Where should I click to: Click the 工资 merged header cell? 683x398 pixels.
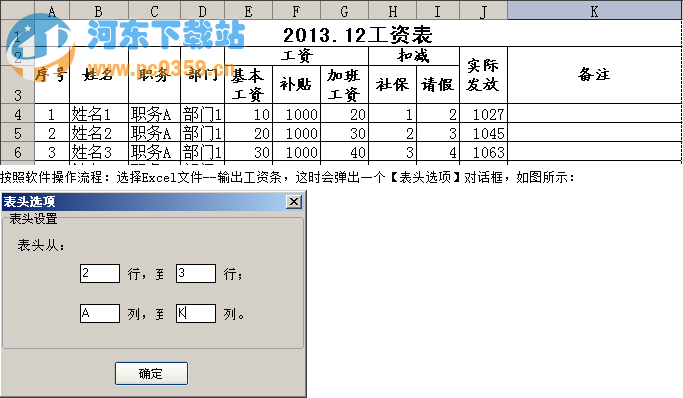296,56
